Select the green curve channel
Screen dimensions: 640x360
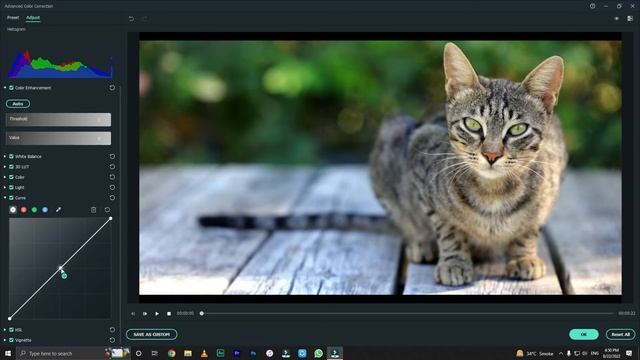(34, 210)
